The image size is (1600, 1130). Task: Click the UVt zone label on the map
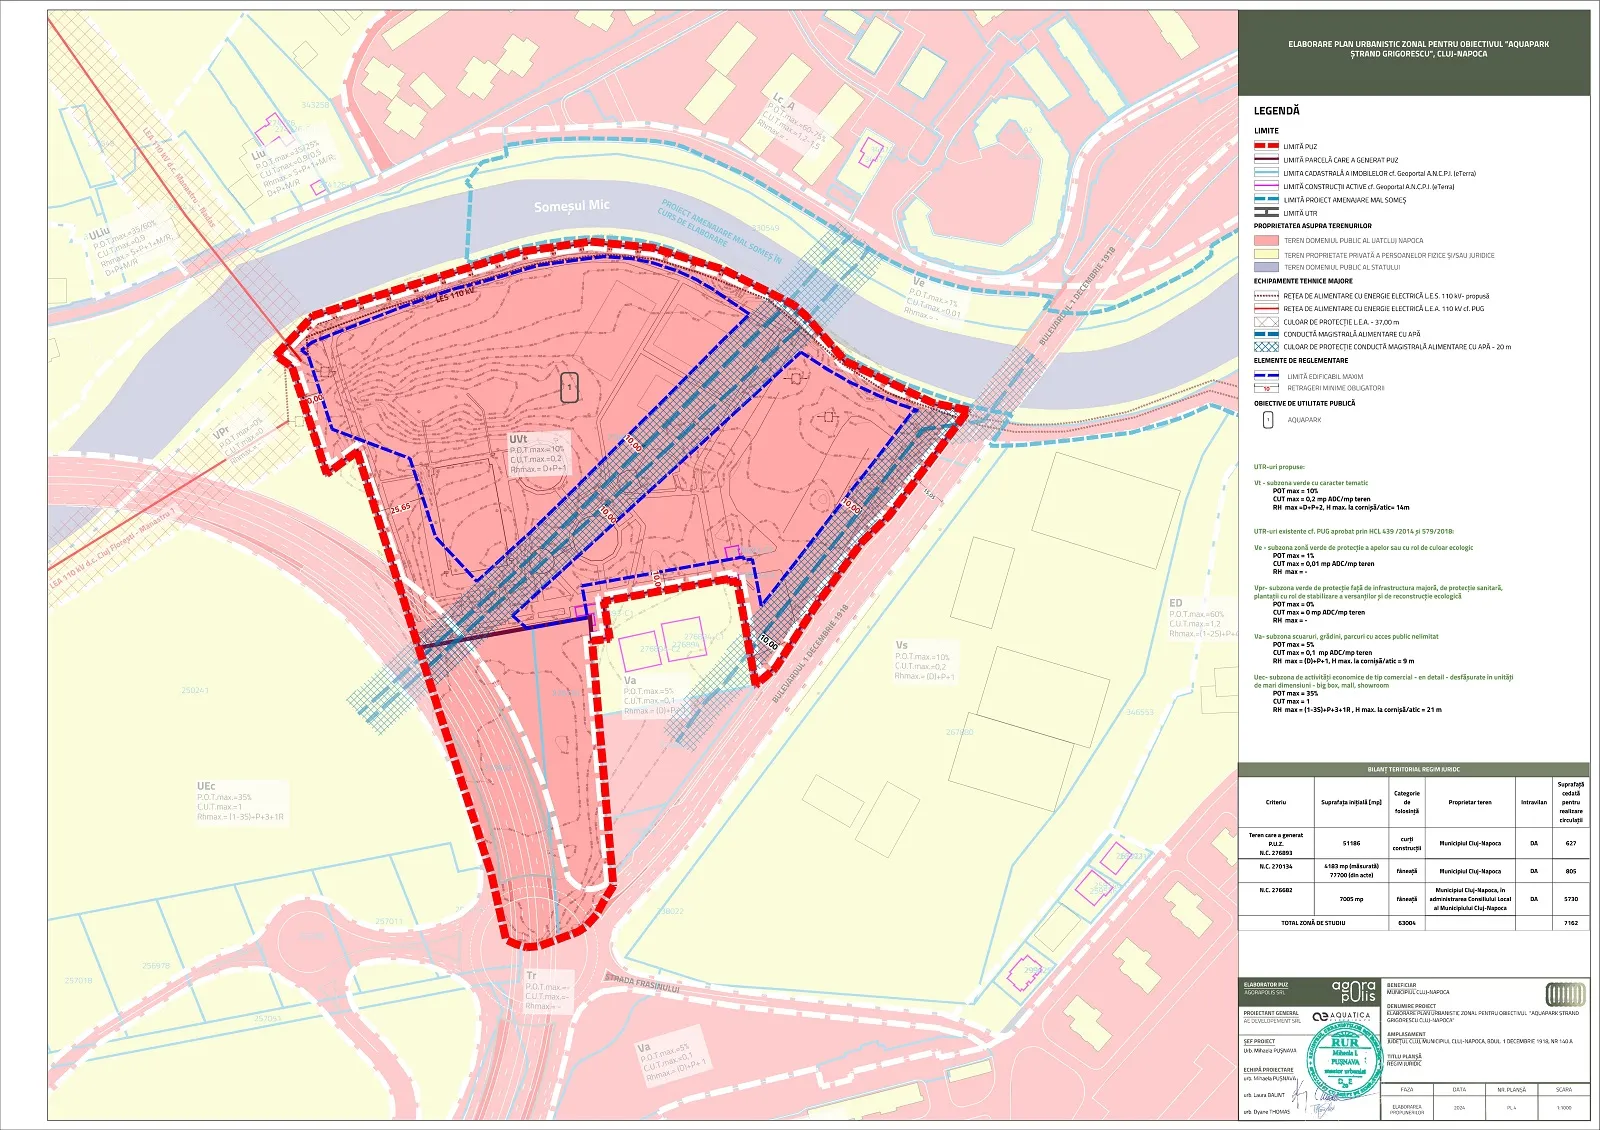pos(518,439)
